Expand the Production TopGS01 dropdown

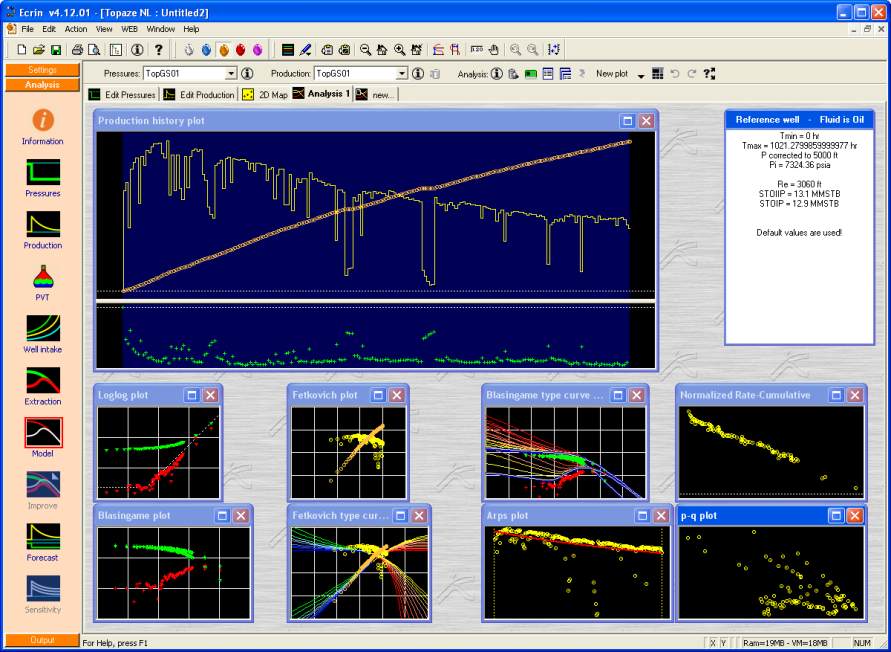402,74
